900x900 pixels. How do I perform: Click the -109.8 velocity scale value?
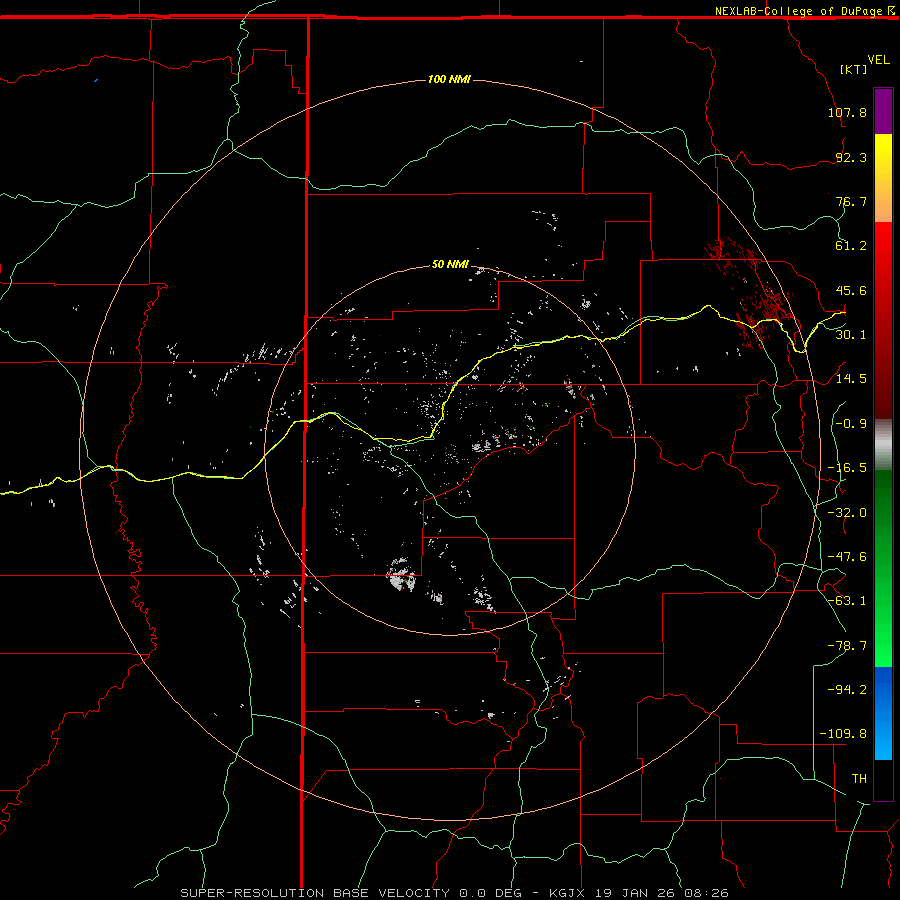(x=843, y=734)
